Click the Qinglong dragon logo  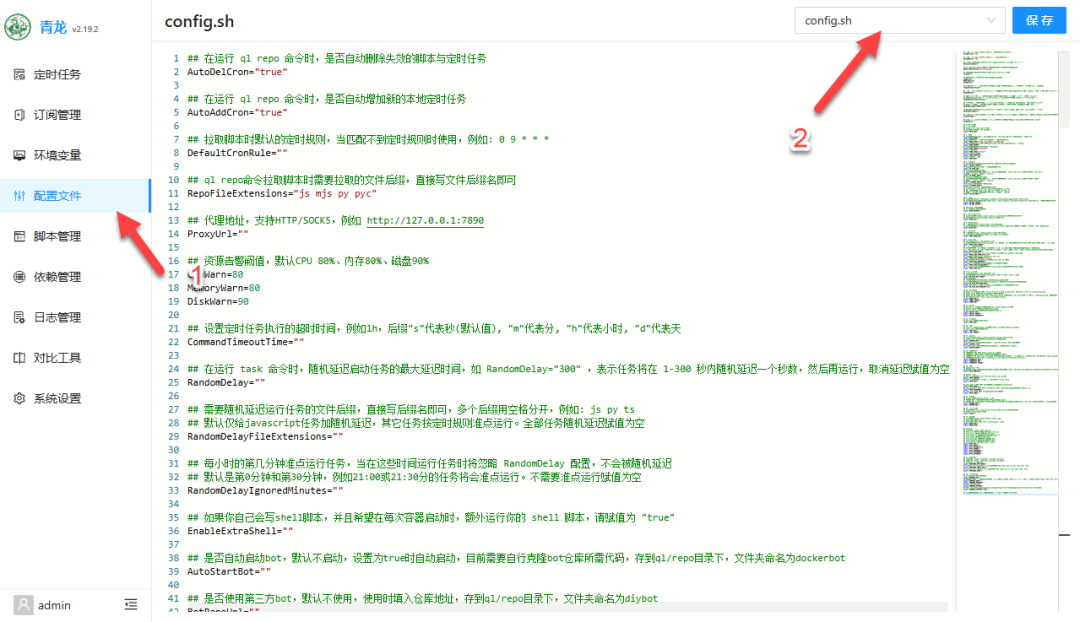[x=18, y=27]
